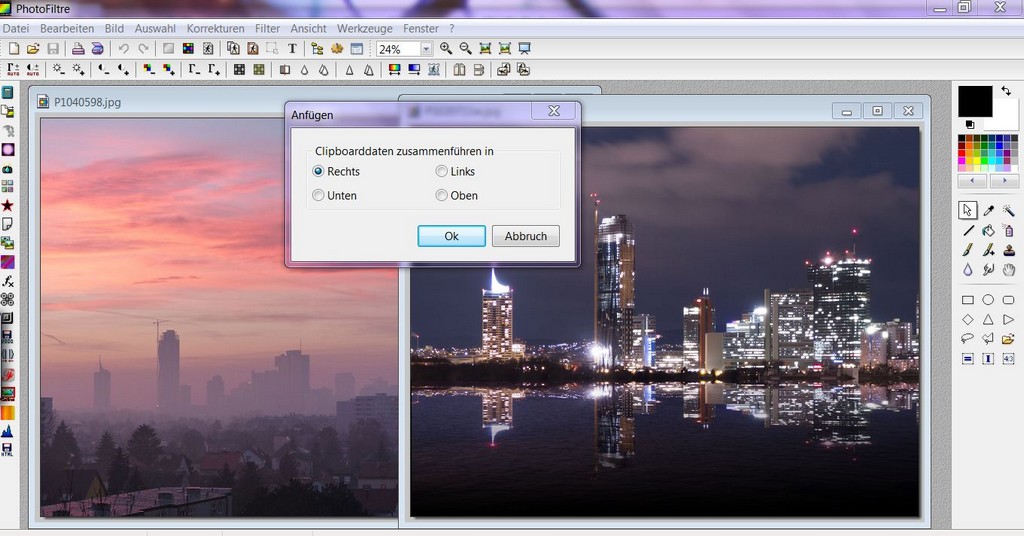Choose the Ellipse selection shape
This screenshot has width=1024, height=536.
988,300
